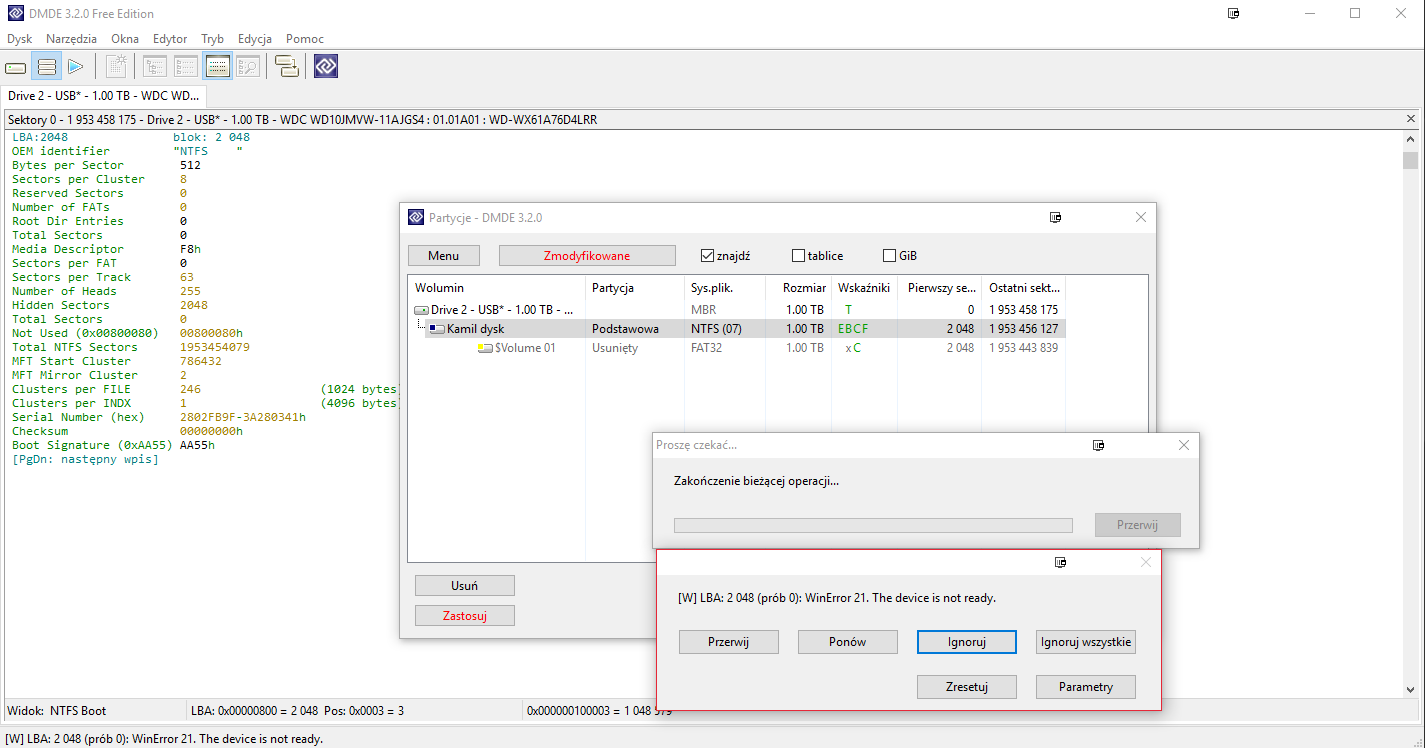Open the Tryb menu

[x=212, y=39]
